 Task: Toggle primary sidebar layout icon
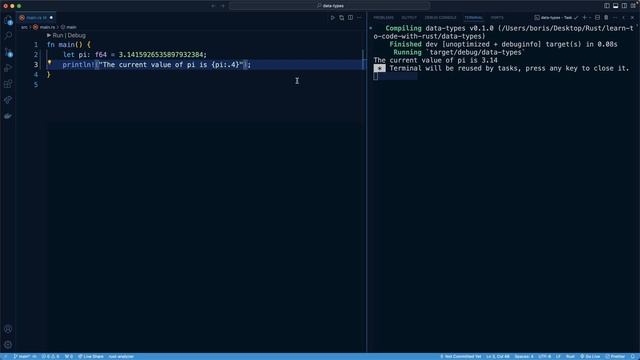click(x=607, y=6)
